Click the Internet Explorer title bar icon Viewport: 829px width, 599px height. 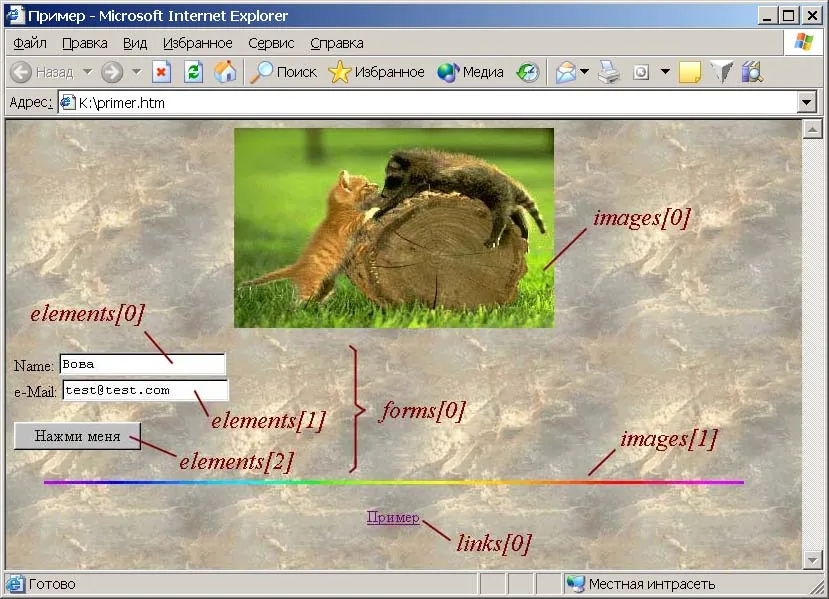click(x=15, y=15)
